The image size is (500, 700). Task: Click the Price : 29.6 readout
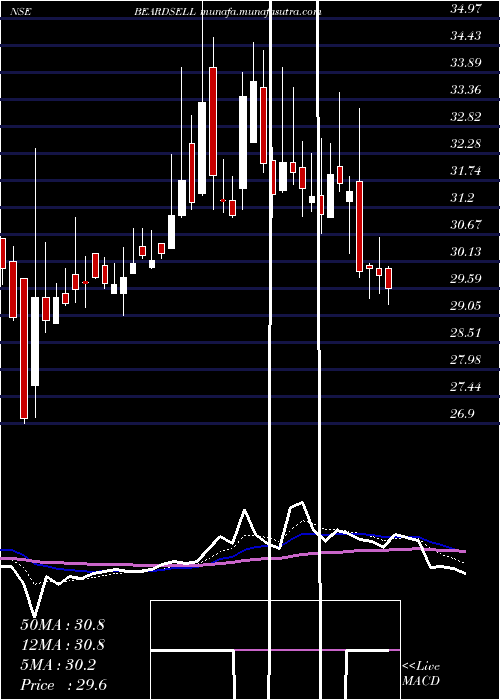coord(63,685)
